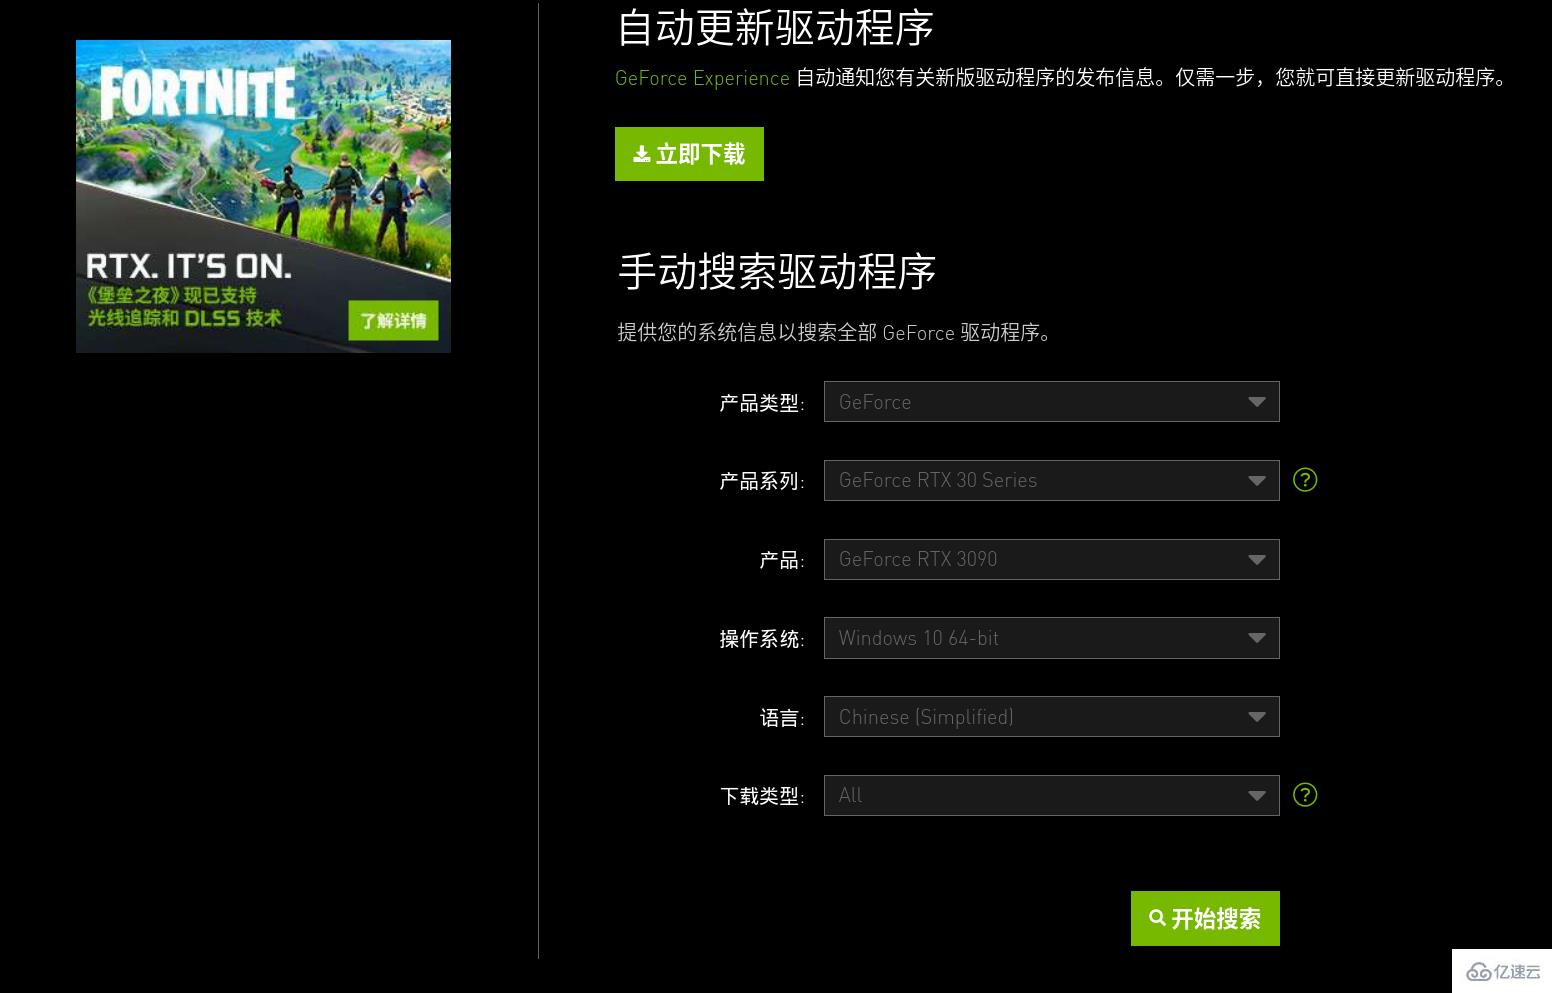Click 了解详情 on the Fortnite banner
The image size is (1552, 993).
click(393, 321)
